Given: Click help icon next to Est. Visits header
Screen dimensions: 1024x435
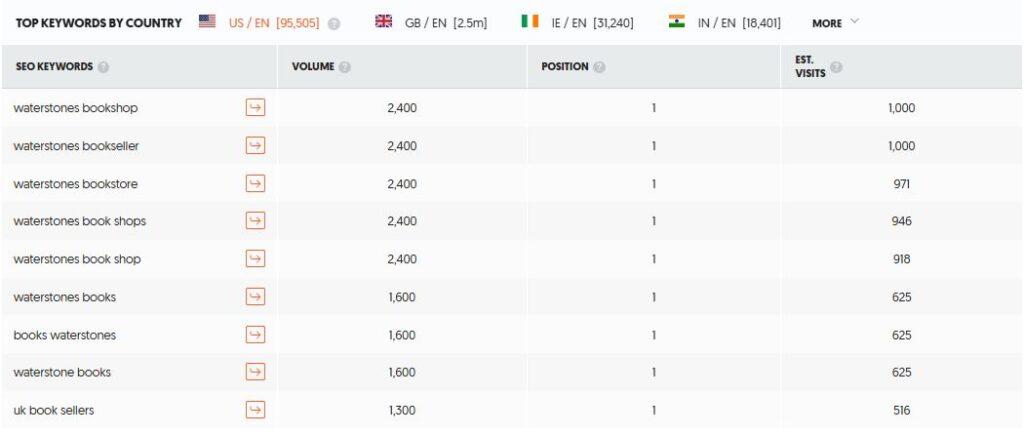Looking at the screenshot, I should click(x=836, y=67).
